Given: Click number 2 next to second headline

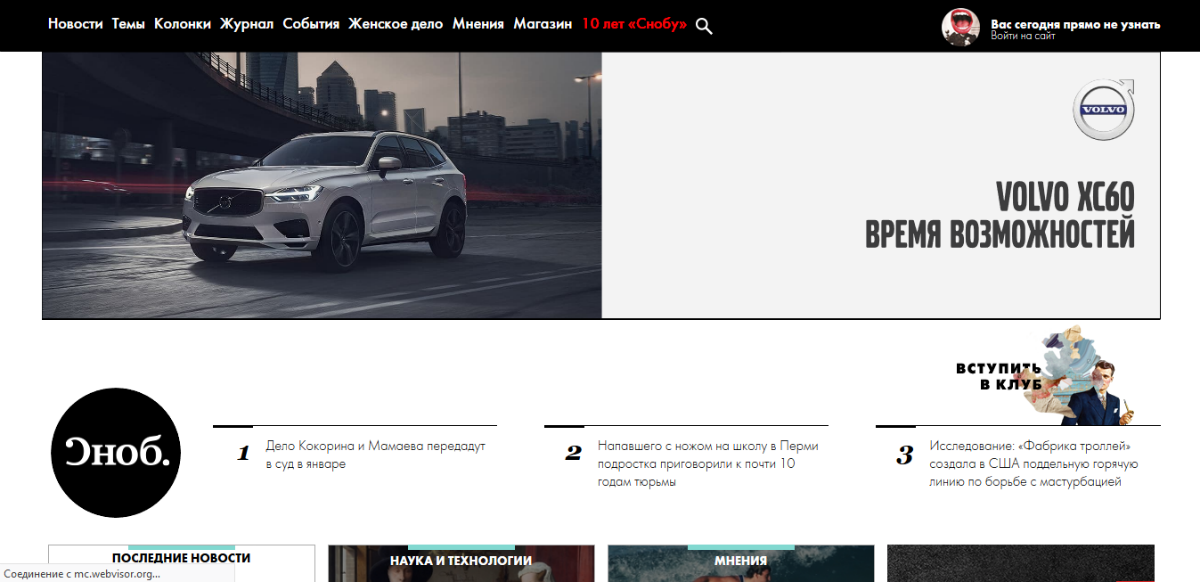Looking at the screenshot, I should click(x=573, y=454).
